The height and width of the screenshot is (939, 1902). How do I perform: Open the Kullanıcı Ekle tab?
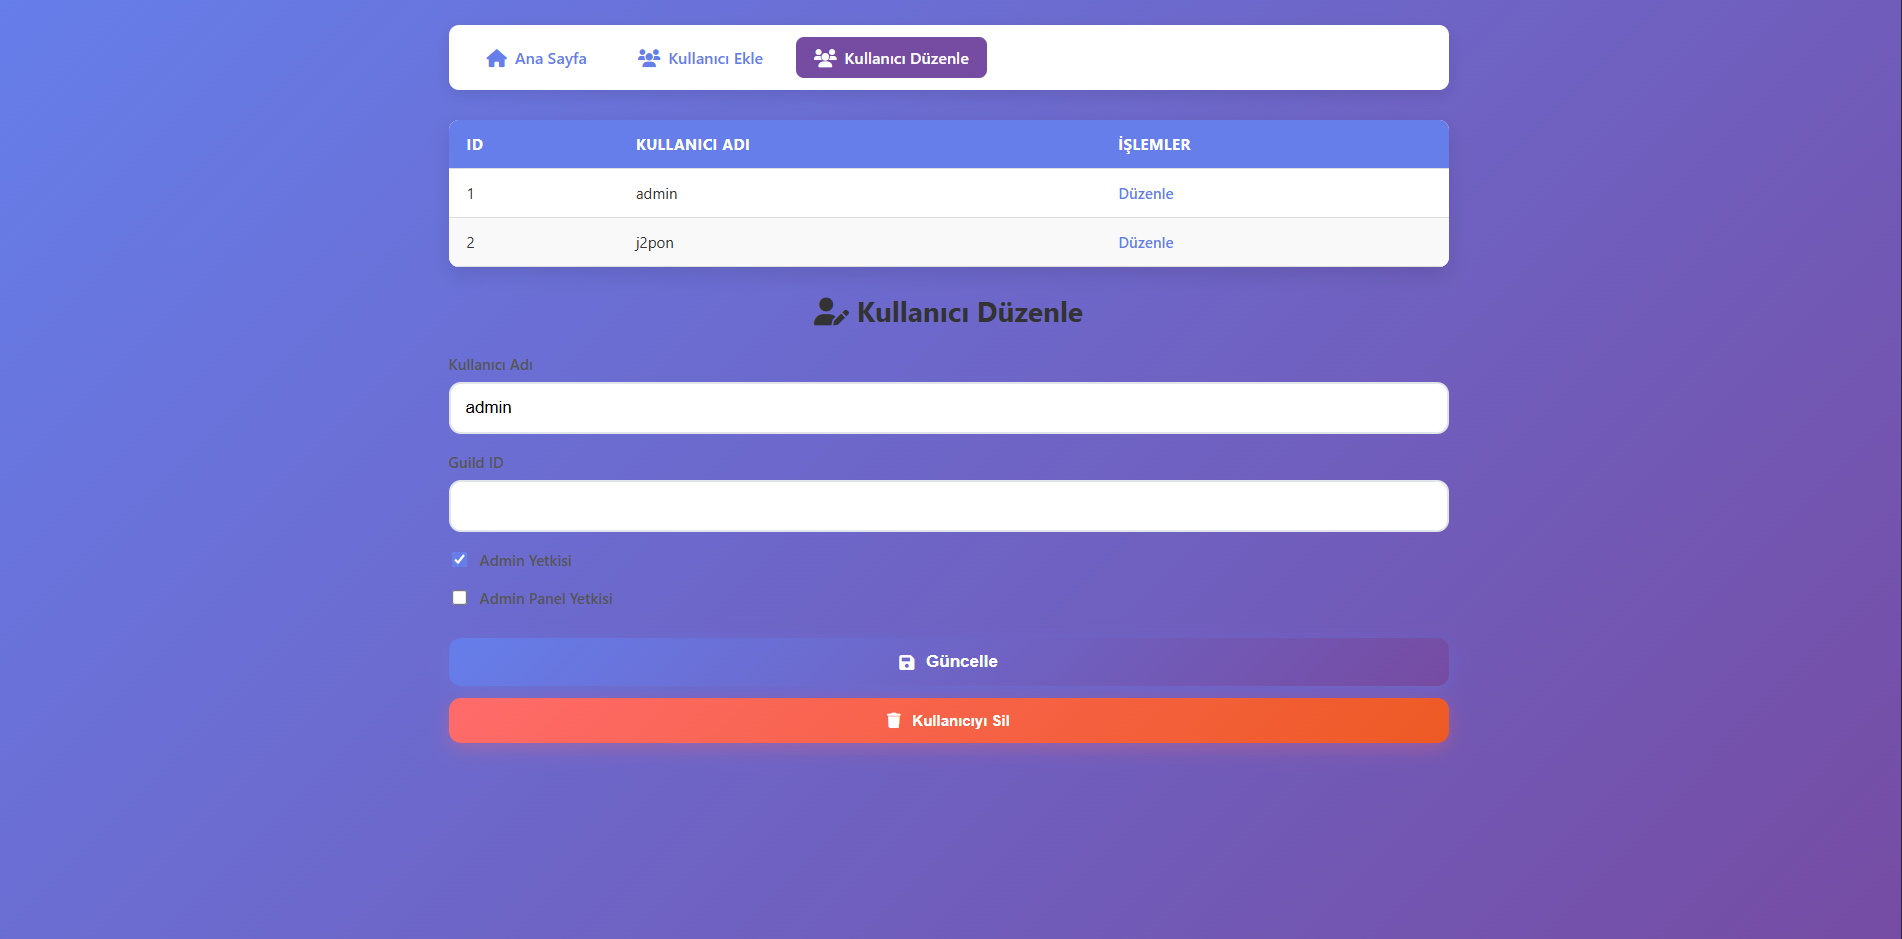pos(700,58)
